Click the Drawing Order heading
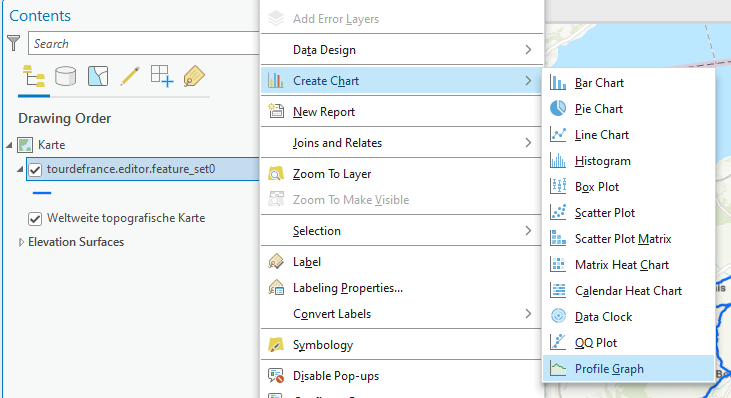Viewport: 731px width, 398px height. tap(64, 118)
